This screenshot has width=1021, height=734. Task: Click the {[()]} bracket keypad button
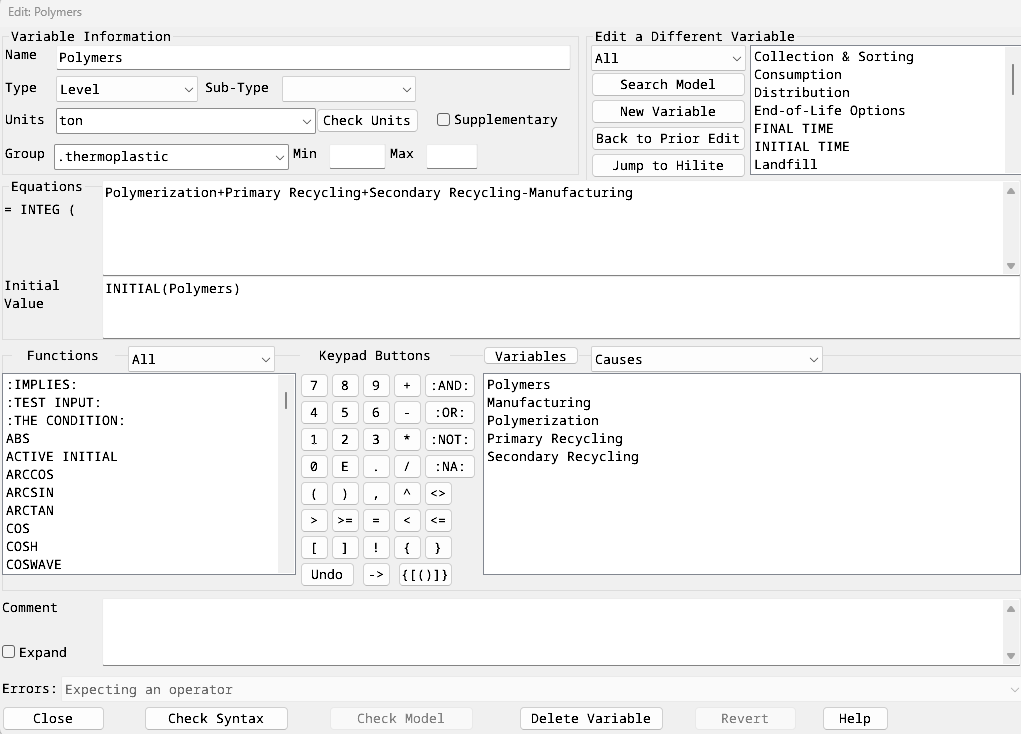tap(425, 575)
